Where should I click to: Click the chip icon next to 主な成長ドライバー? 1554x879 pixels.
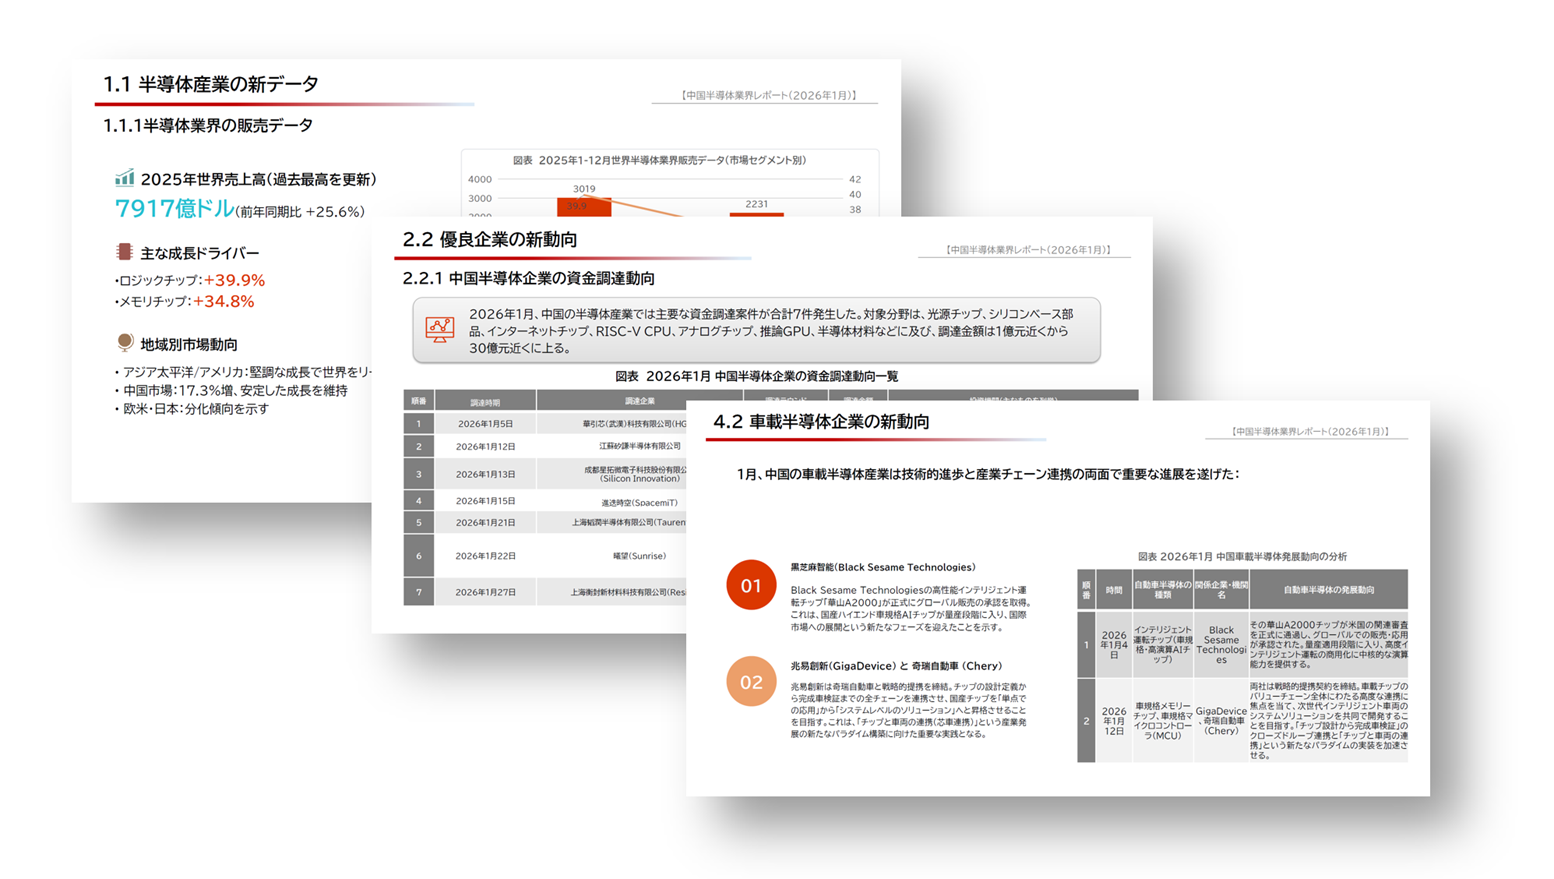coord(124,252)
